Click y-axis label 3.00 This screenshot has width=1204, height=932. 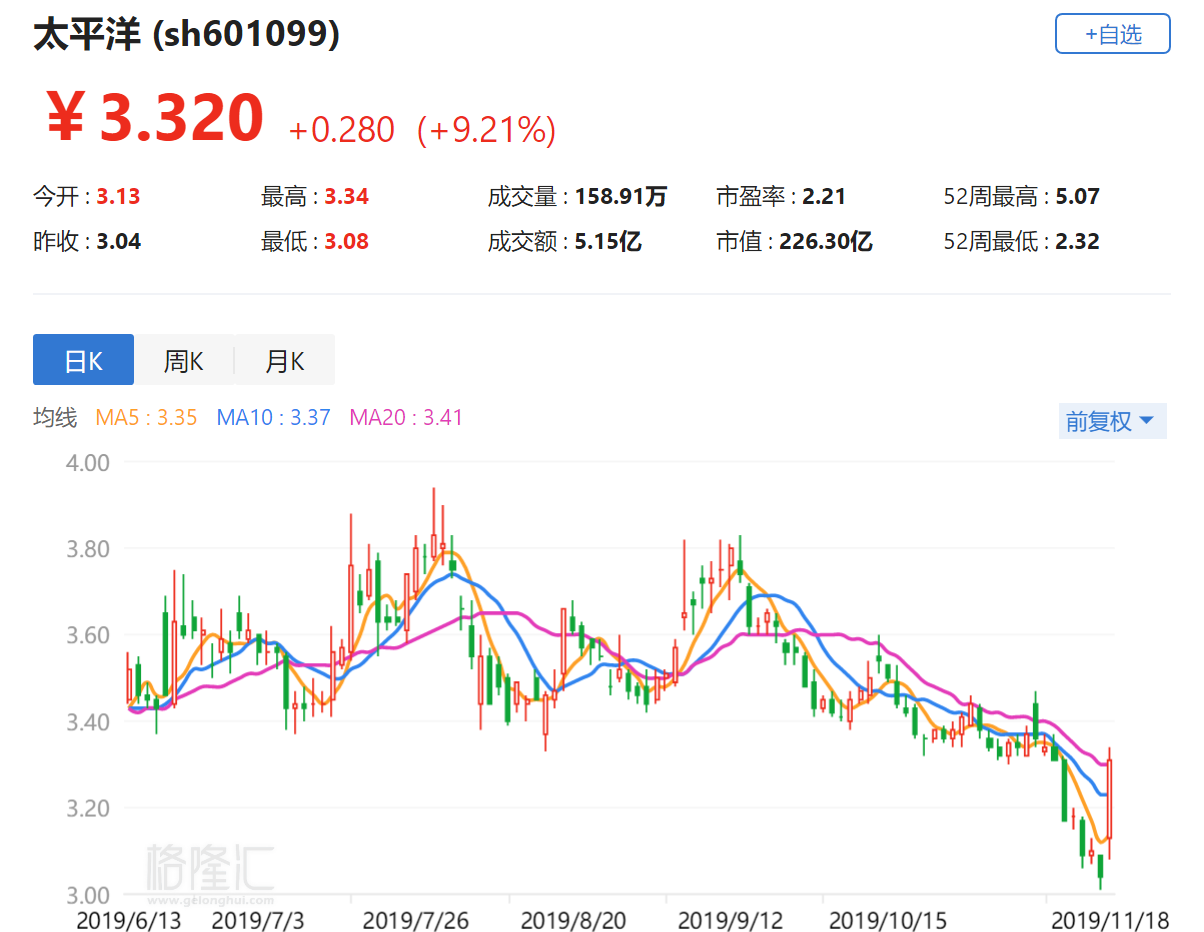click(x=89, y=894)
